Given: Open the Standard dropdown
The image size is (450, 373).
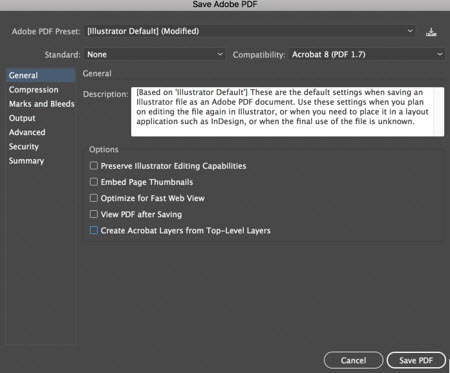Looking at the screenshot, I should click(154, 54).
